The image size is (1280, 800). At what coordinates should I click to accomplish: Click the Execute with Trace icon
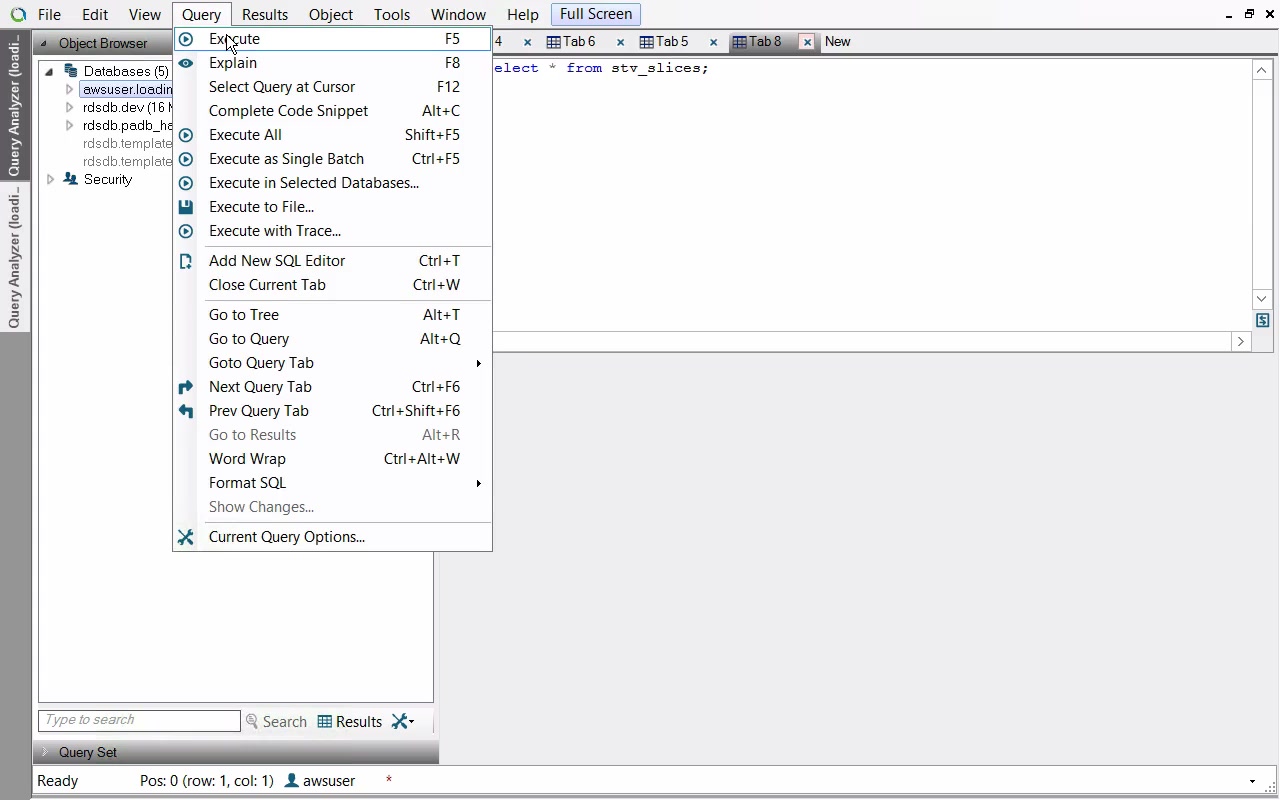186,231
